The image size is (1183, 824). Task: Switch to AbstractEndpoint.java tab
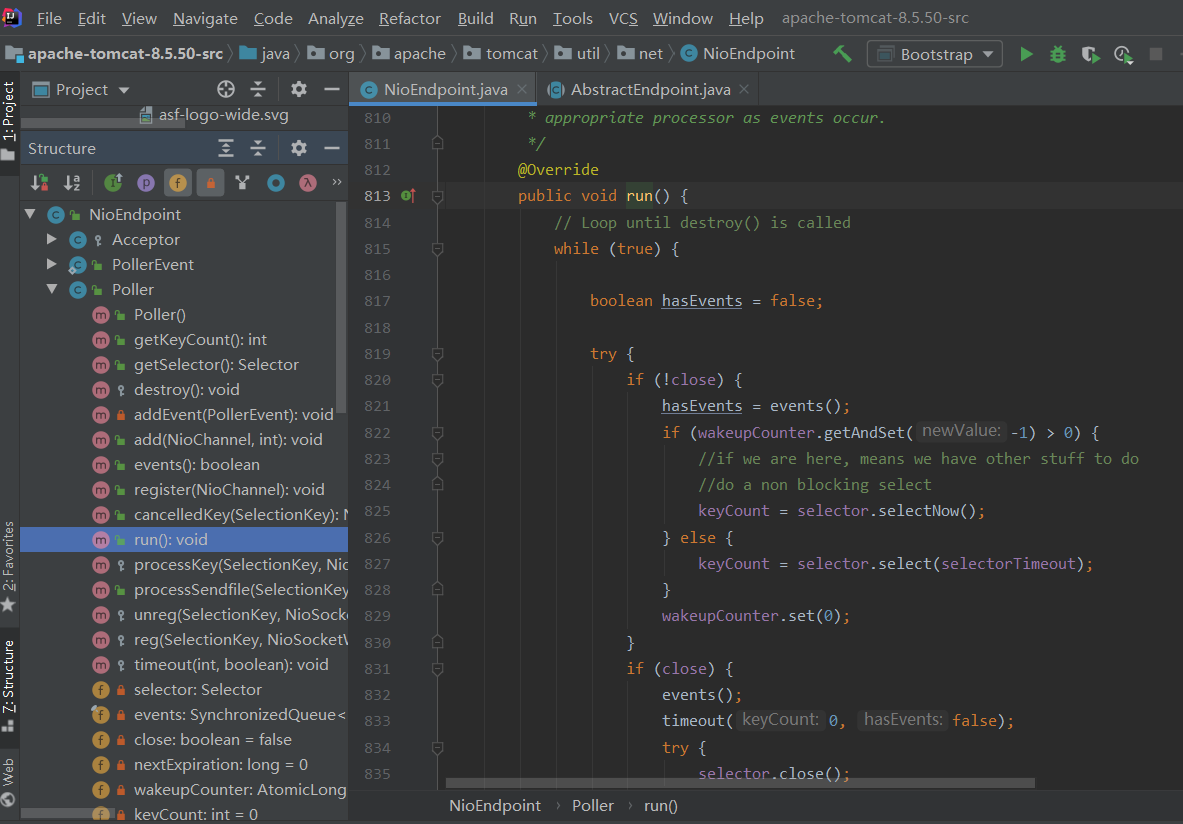click(650, 90)
